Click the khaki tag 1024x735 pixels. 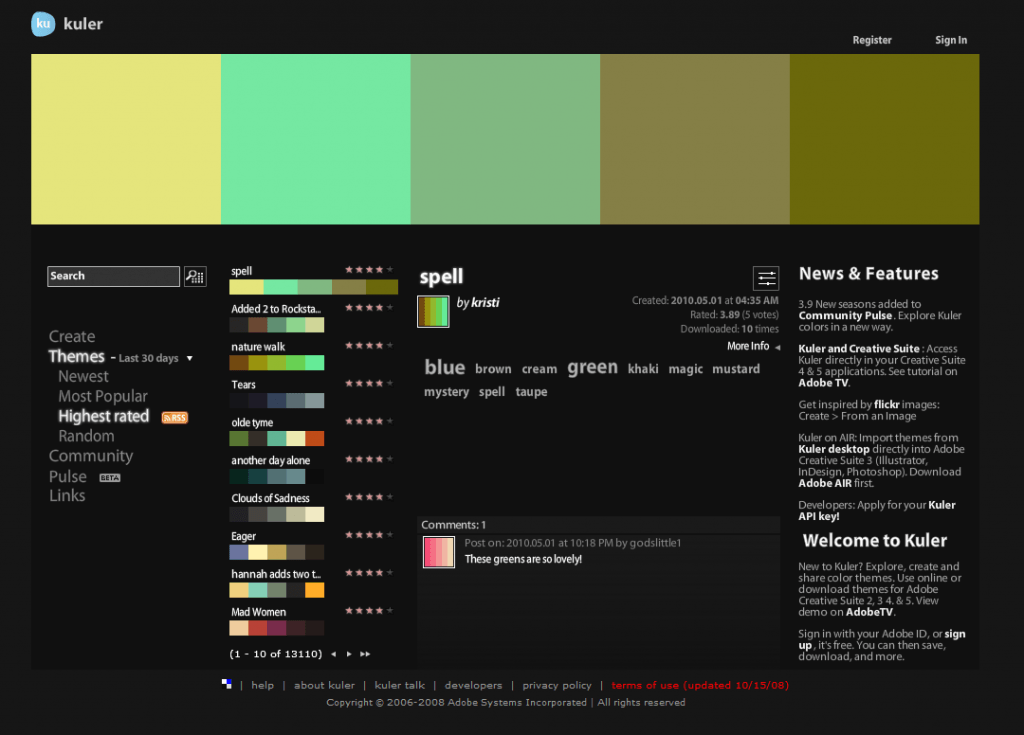click(x=643, y=369)
